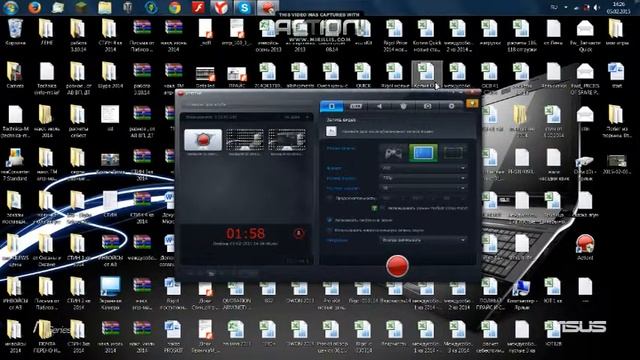Open Yandex browser from the taskbar
This screenshot has height=360, width=640.
click(220, 7)
